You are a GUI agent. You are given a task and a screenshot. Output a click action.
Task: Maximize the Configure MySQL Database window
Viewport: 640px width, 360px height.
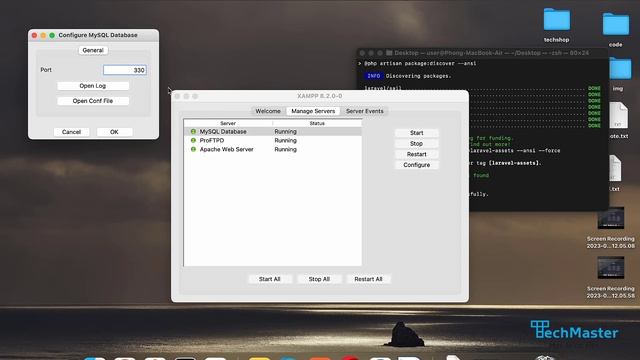[52, 36]
